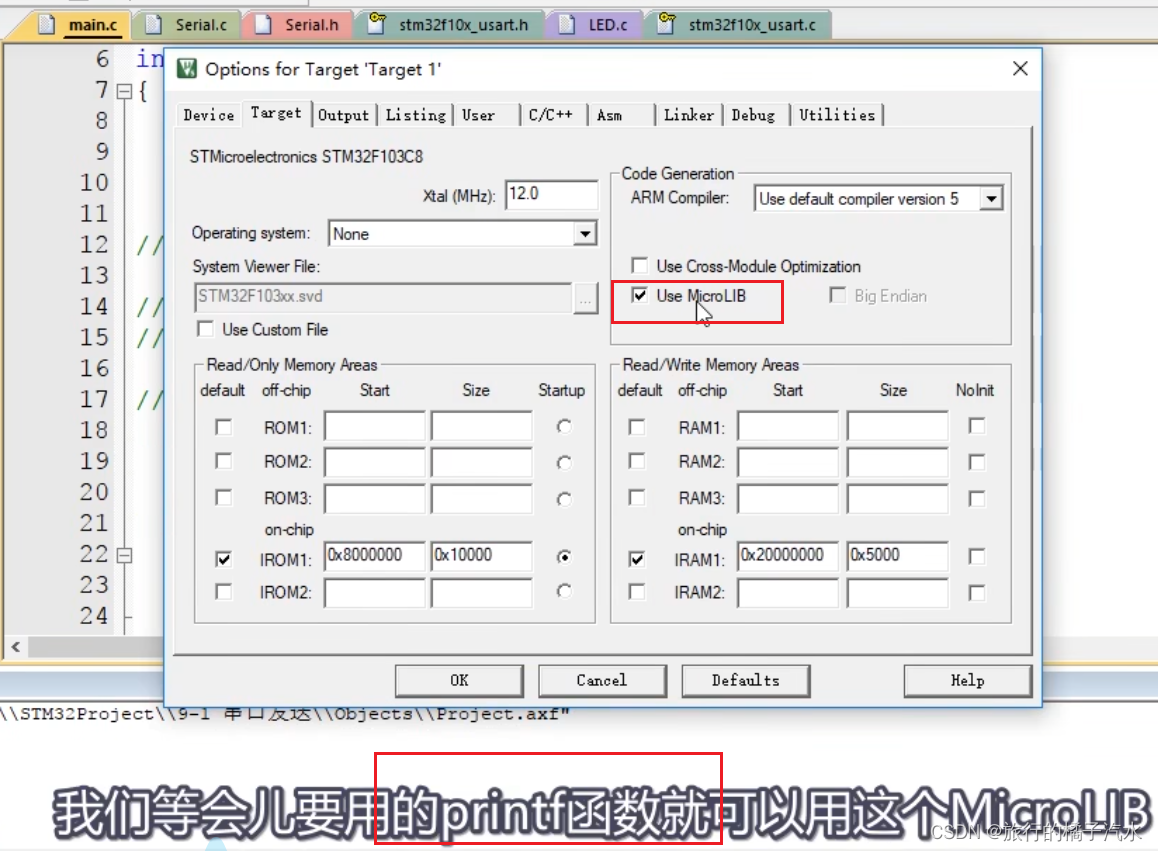Collapse the code fold at line 7

pos(125,92)
